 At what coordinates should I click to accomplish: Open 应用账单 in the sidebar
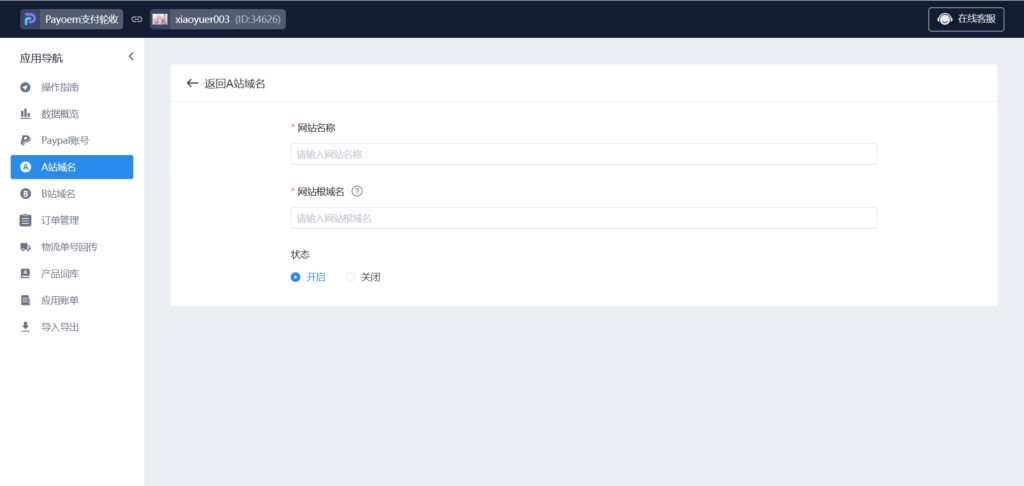pos(59,300)
